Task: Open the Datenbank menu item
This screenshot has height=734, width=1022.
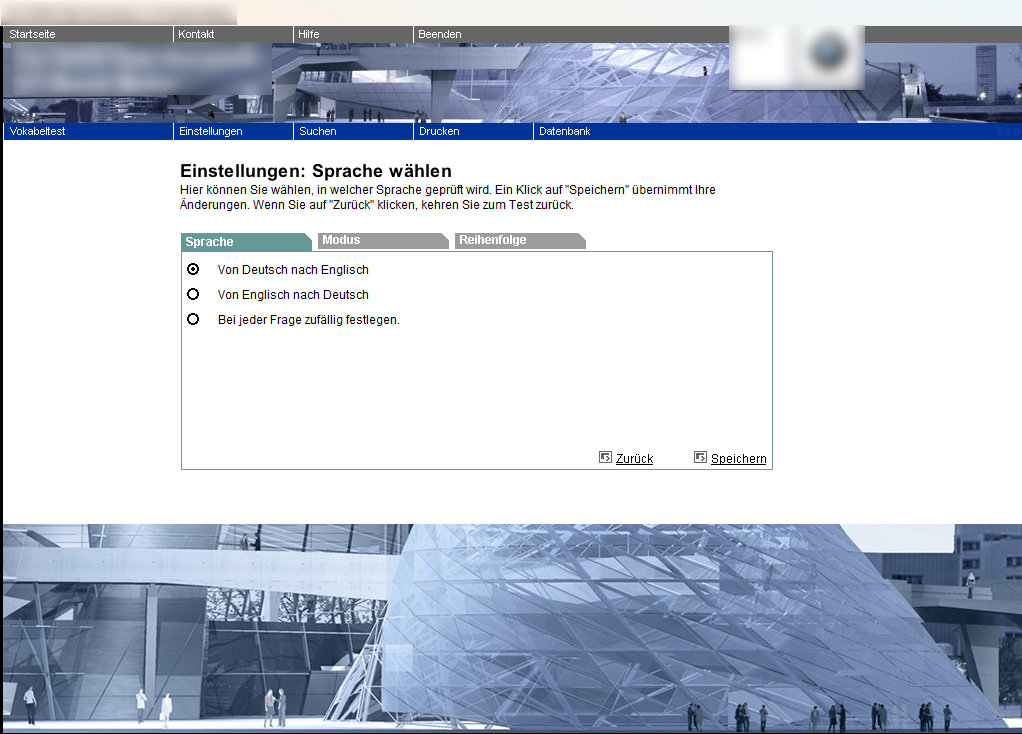Action: click(564, 131)
